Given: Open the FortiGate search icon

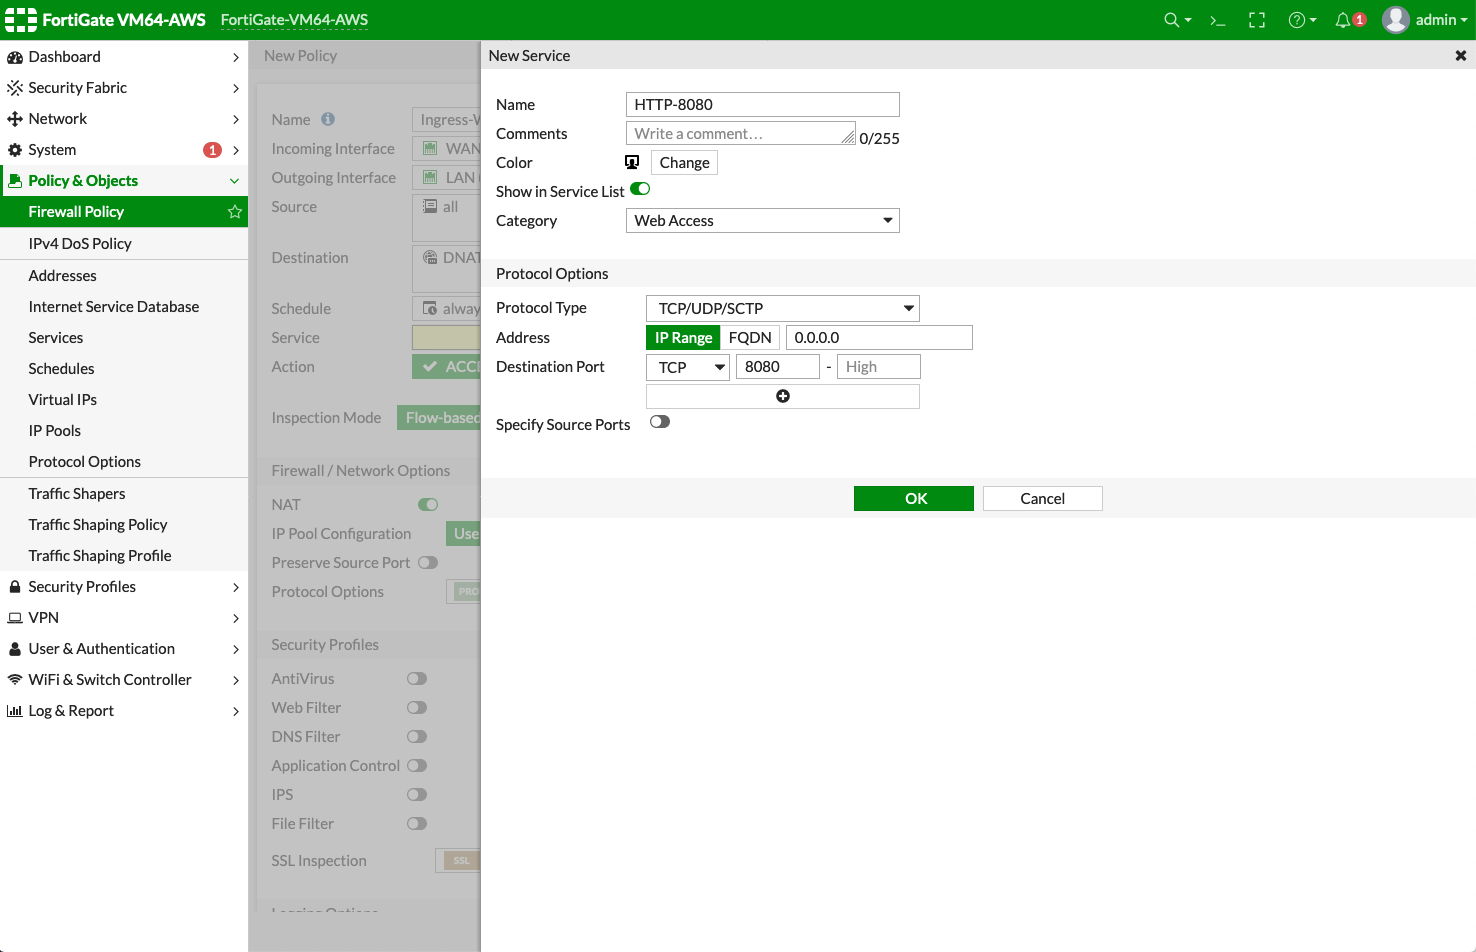Looking at the screenshot, I should [1173, 19].
